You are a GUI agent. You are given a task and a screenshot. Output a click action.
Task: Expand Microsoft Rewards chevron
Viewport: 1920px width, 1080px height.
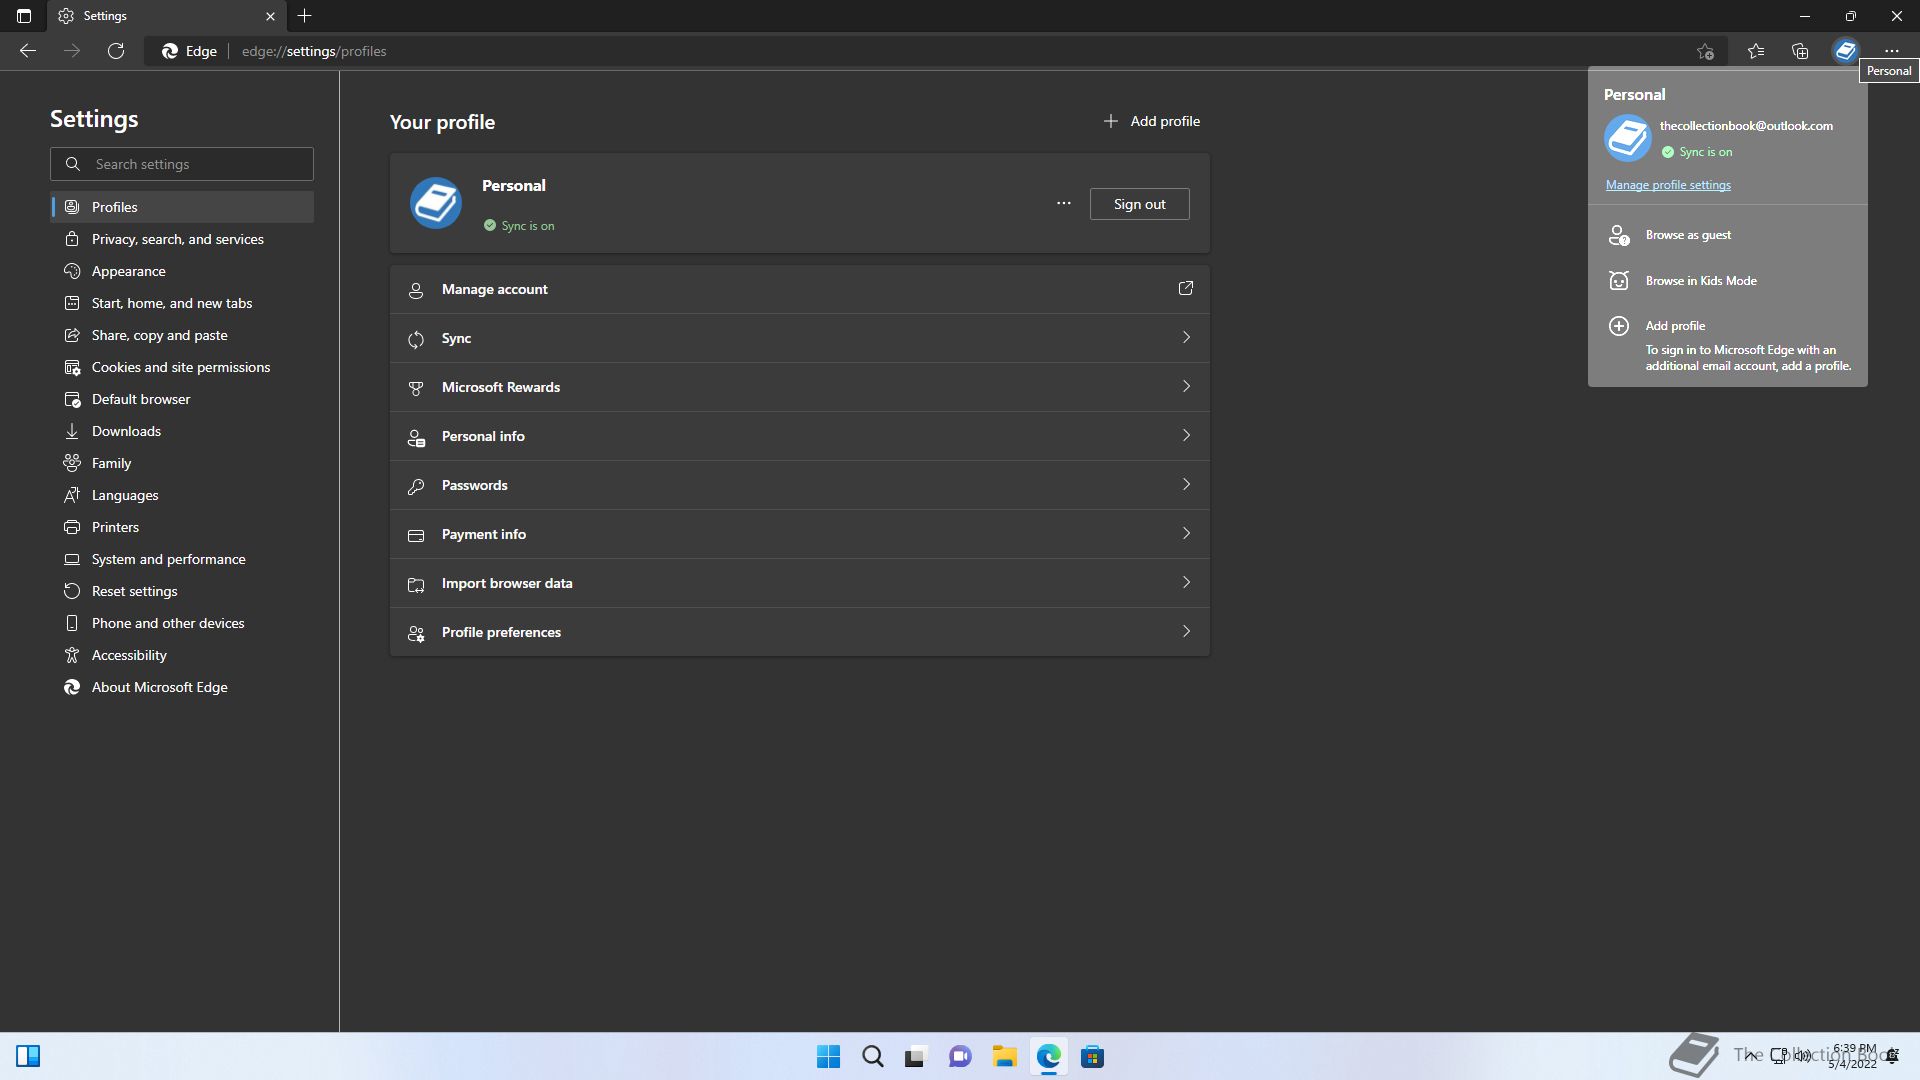click(x=1186, y=387)
